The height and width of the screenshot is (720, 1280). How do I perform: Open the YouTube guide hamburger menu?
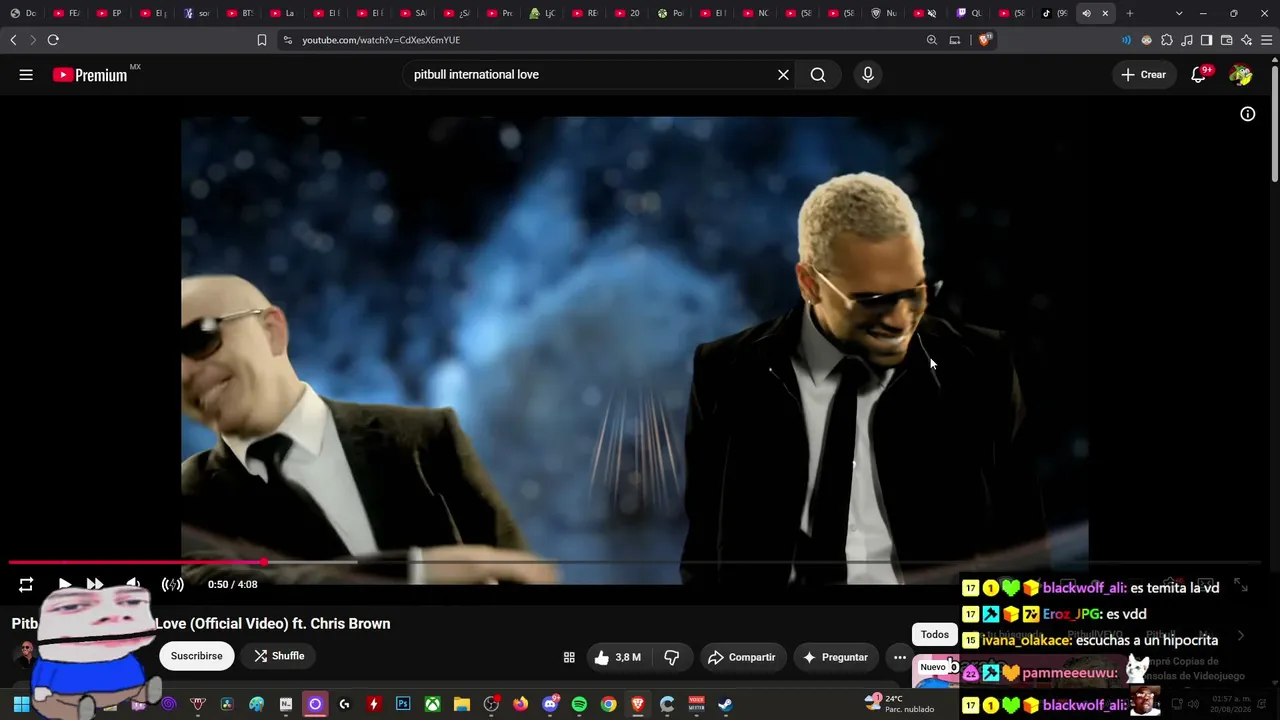click(x=26, y=75)
